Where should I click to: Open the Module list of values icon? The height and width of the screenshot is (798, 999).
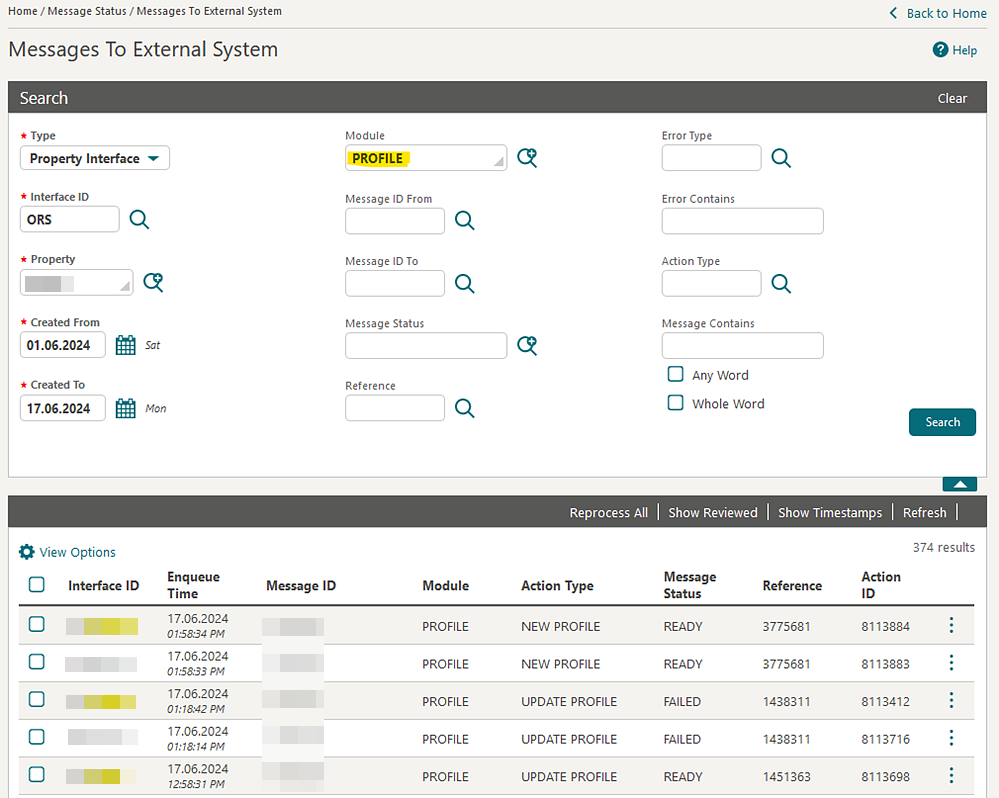click(x=527, y=157)
